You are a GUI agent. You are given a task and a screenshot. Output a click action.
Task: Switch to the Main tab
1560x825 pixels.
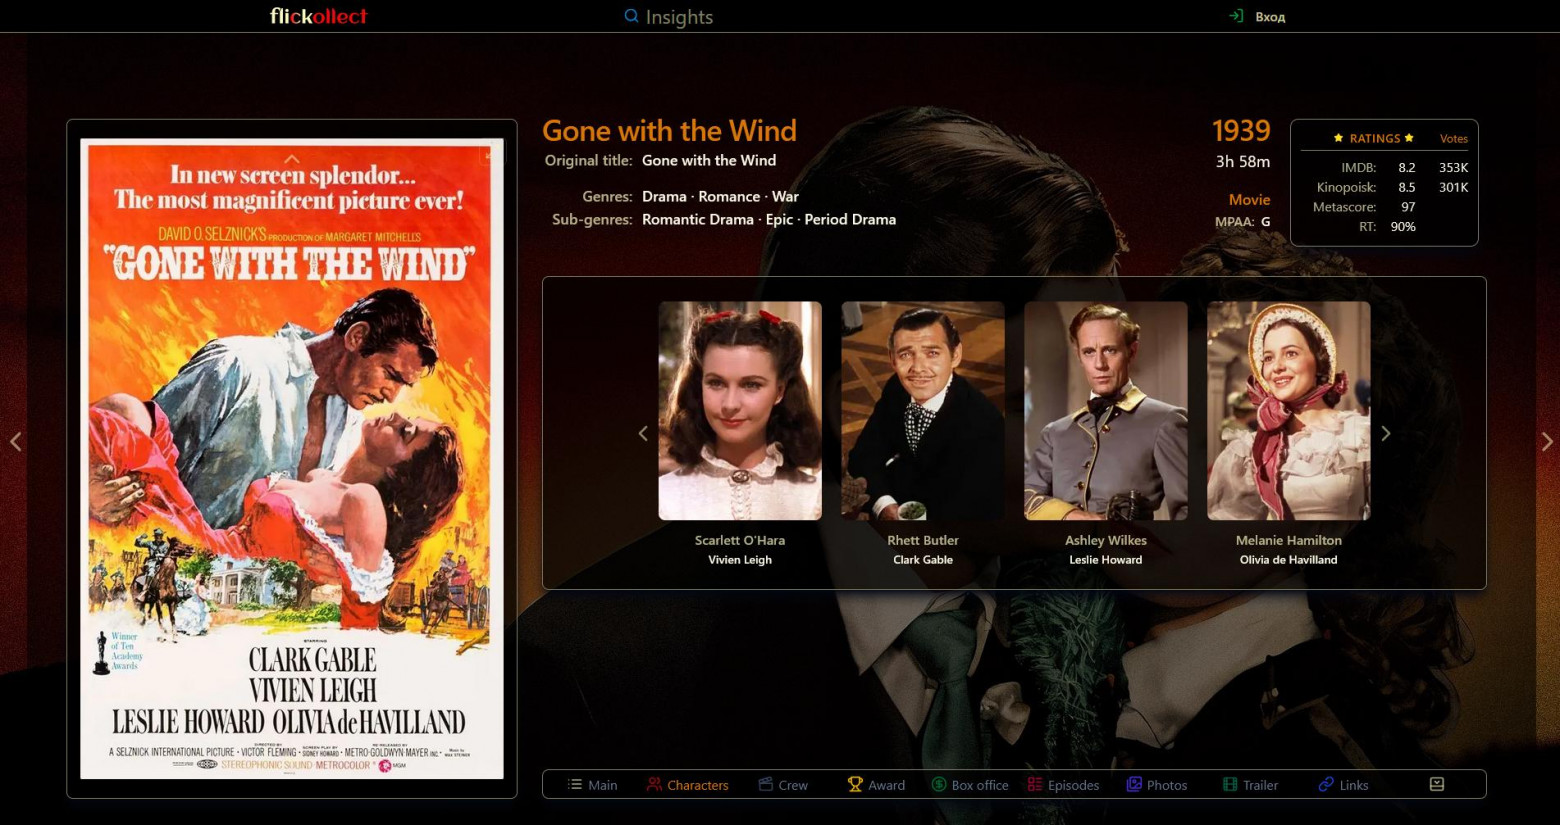(592, 785)
